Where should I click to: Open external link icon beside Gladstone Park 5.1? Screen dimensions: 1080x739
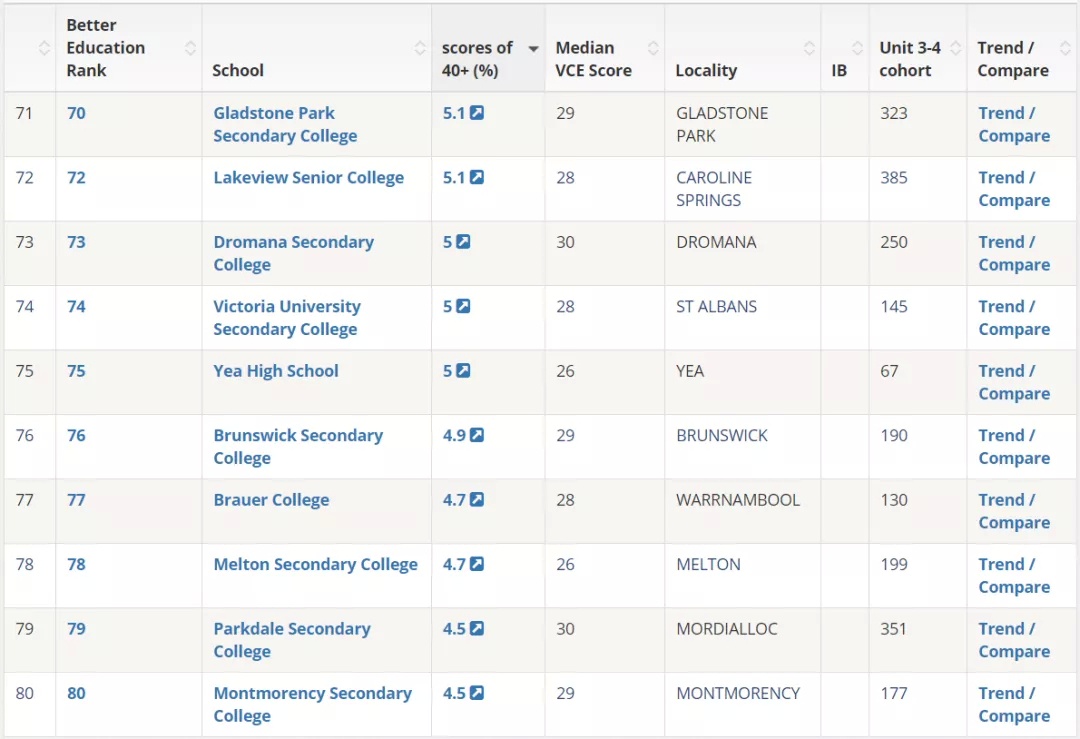coord(477,113)
